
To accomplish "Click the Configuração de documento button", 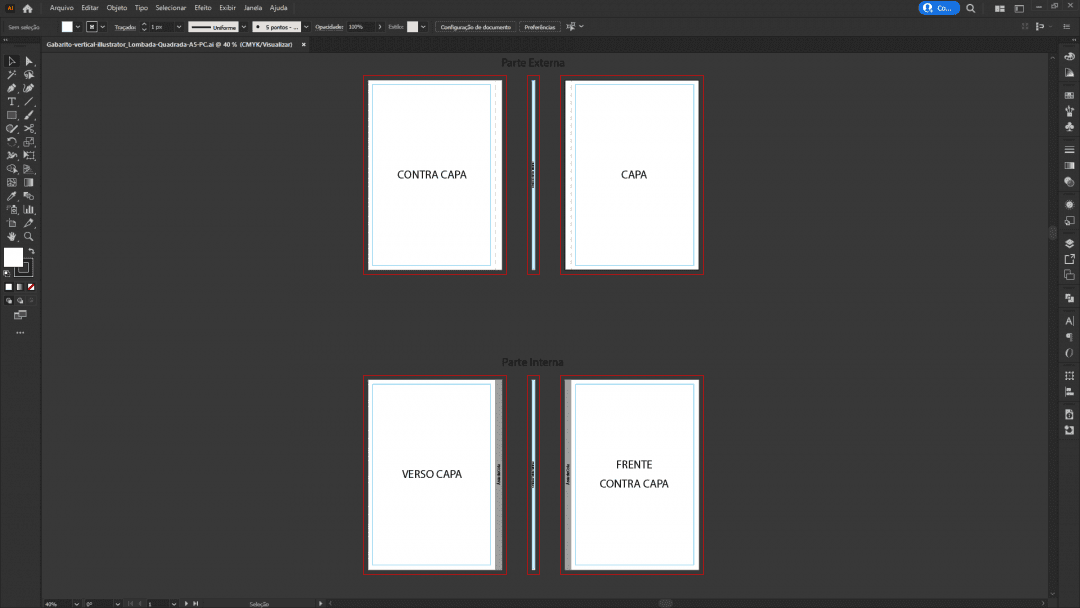I will (x=476, y=27).
